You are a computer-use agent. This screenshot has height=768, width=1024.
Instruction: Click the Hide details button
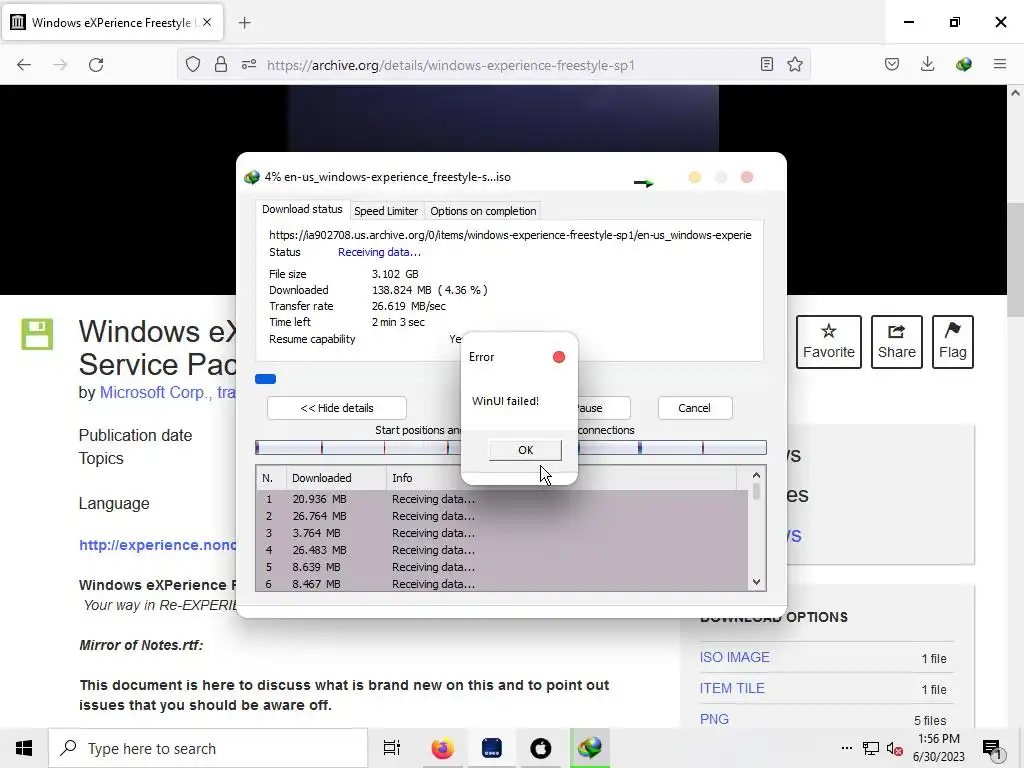337,408
